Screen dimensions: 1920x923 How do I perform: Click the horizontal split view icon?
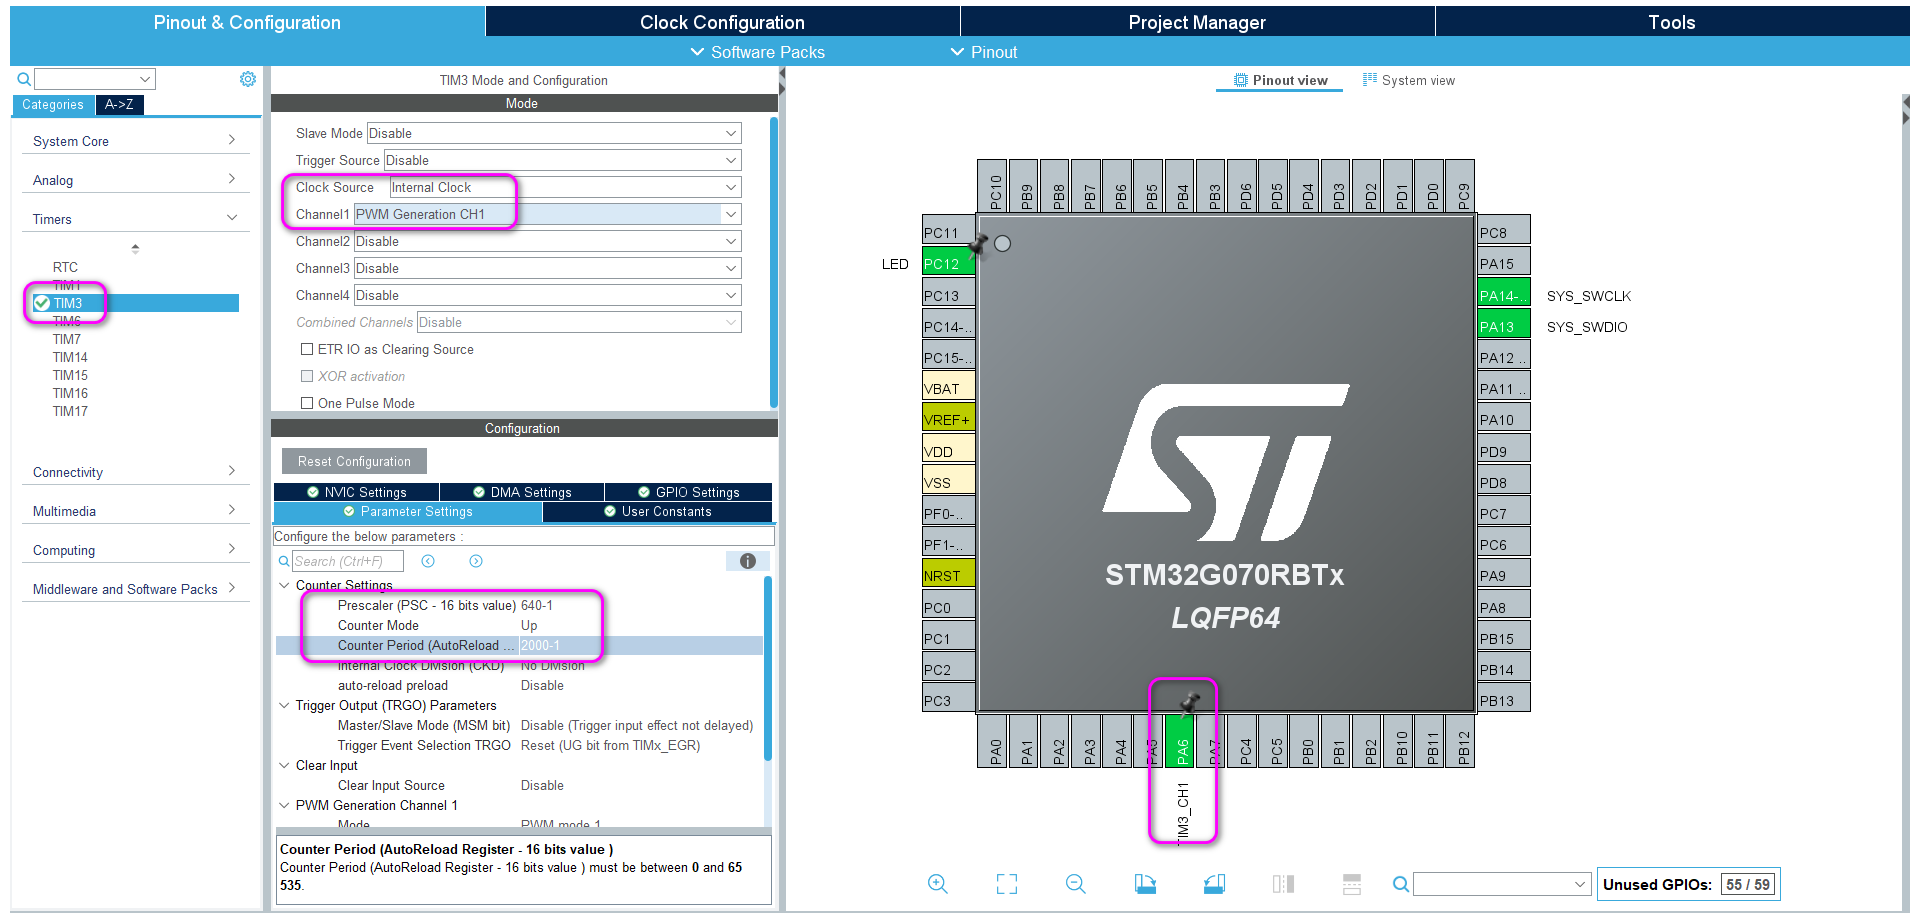coord(1352,884)
